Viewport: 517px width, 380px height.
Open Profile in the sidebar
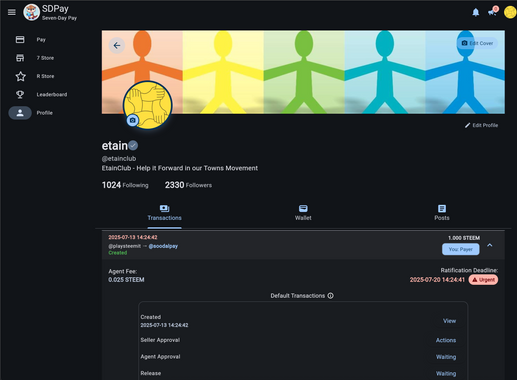(45, 113)
